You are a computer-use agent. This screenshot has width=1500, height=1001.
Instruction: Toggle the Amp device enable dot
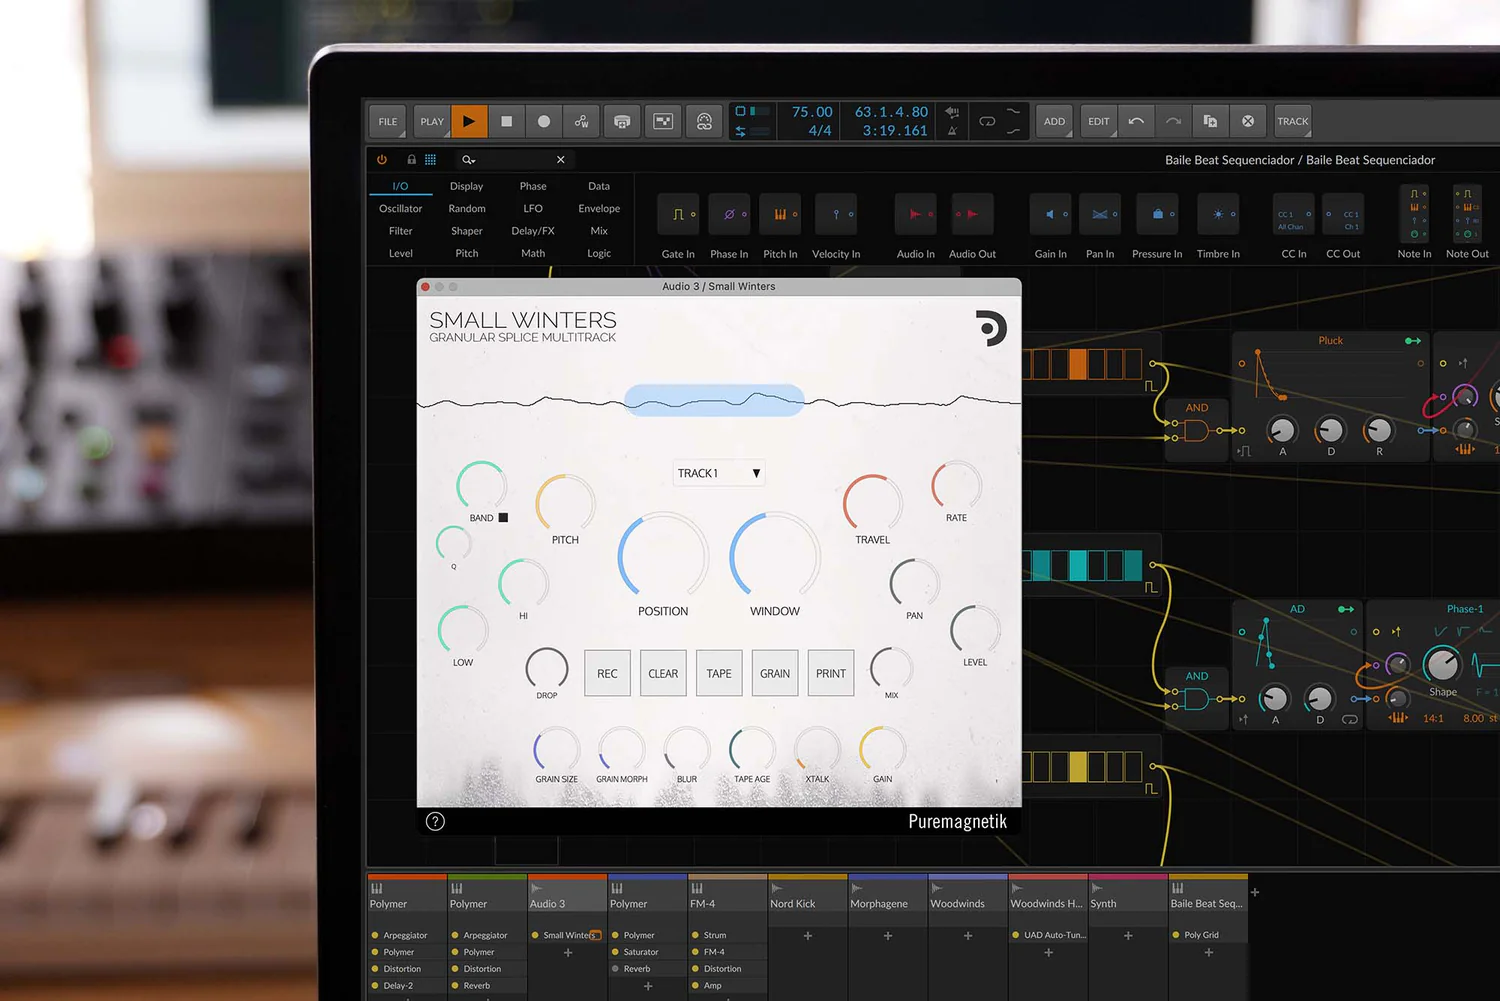click(x=695, y=985)
